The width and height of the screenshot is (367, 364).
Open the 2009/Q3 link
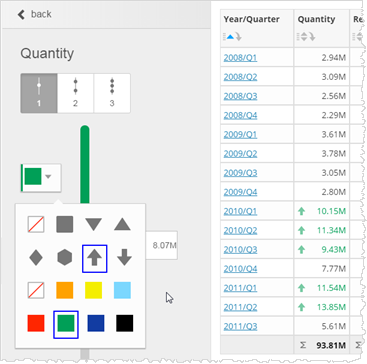click(x=240, y=173)
